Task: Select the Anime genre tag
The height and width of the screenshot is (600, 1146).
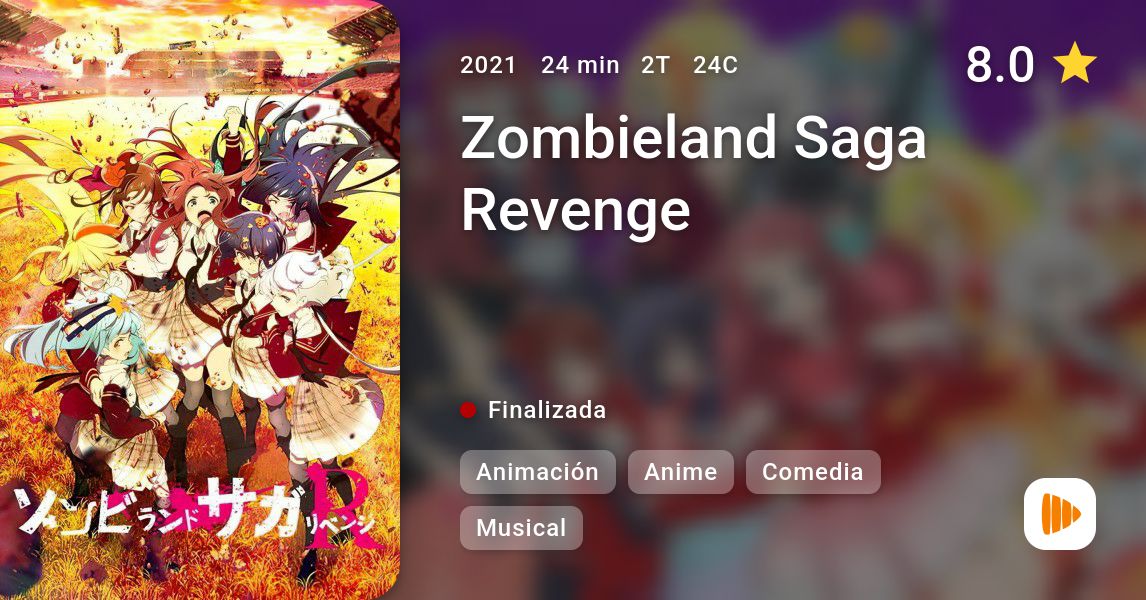Action: pyautogui.click(x=680, y=472)
